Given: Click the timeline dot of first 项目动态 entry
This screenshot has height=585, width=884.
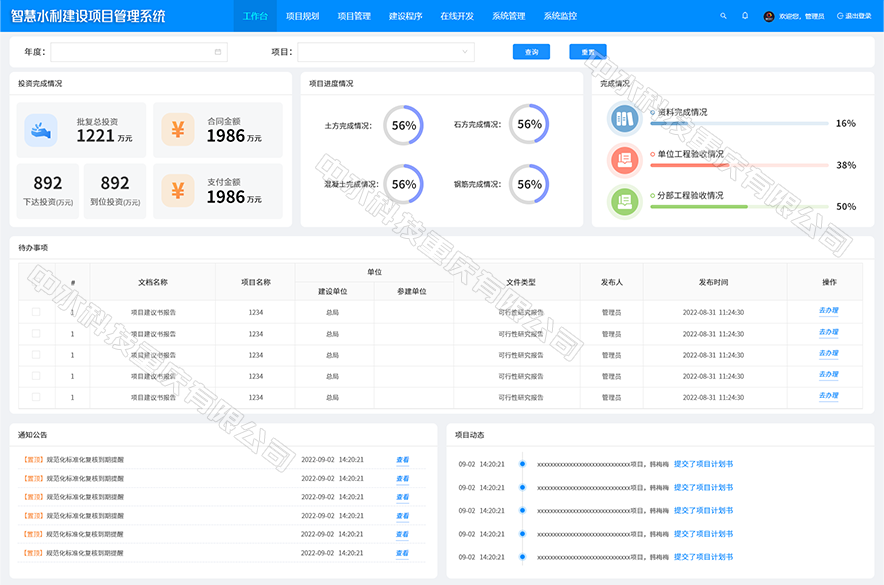Looking at the screenshot, I should coord(523,464).
